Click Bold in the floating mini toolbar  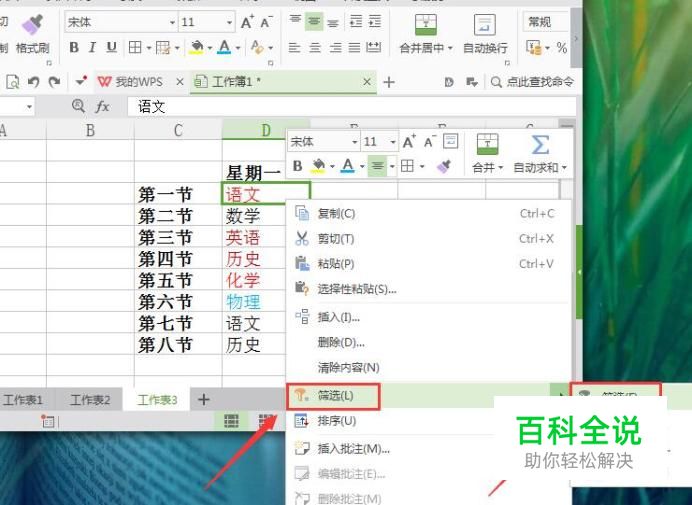tap(297, 166)
